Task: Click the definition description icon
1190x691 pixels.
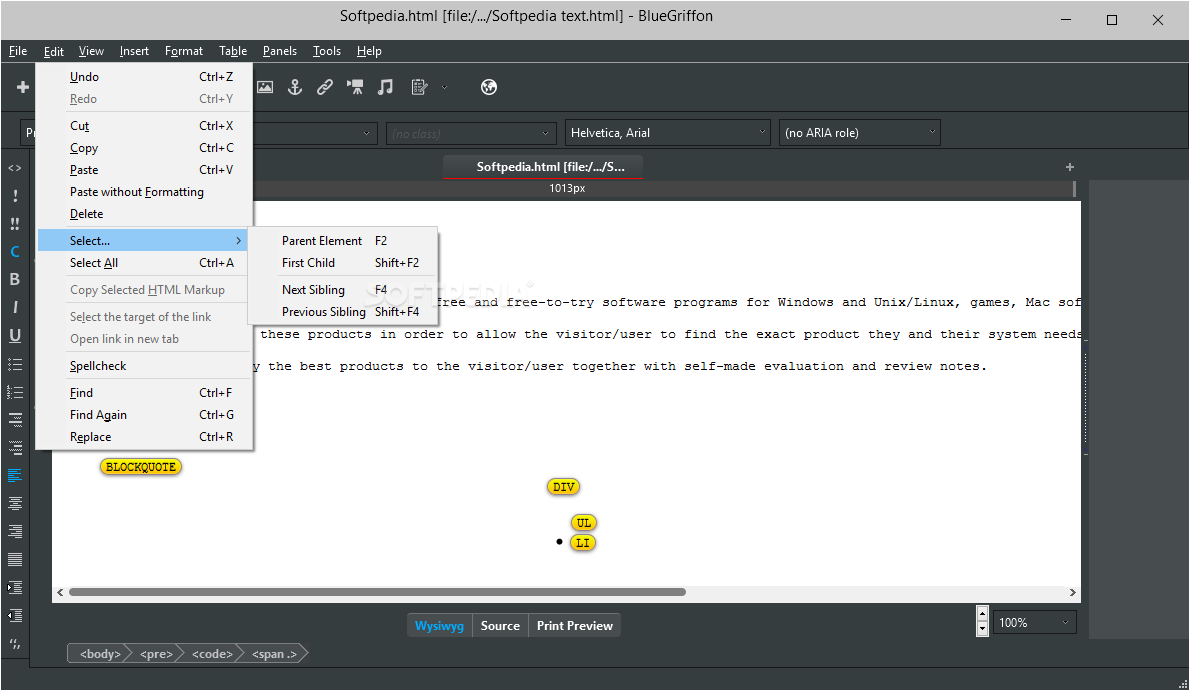Action: click(14, 447)
